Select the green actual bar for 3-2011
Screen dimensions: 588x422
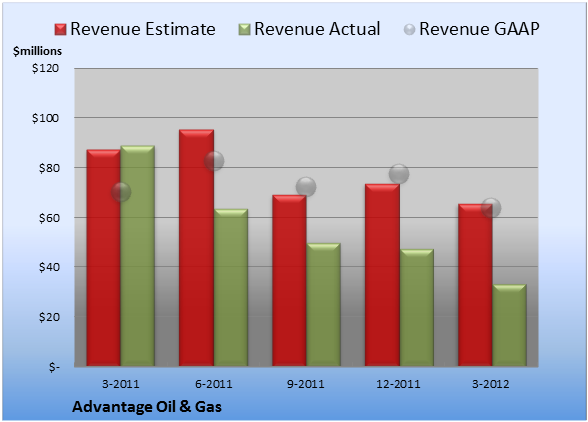137,256
